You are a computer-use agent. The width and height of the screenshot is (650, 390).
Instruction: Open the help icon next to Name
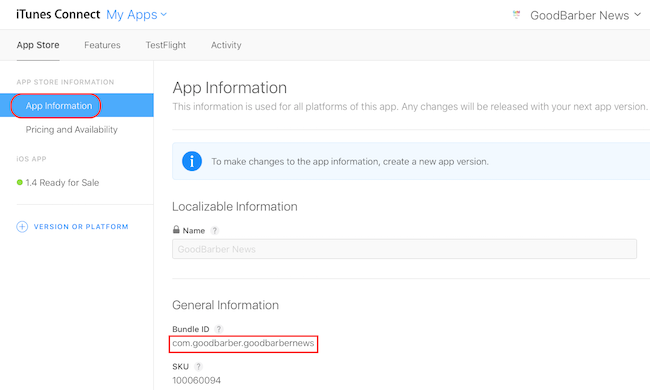[214, 230]
